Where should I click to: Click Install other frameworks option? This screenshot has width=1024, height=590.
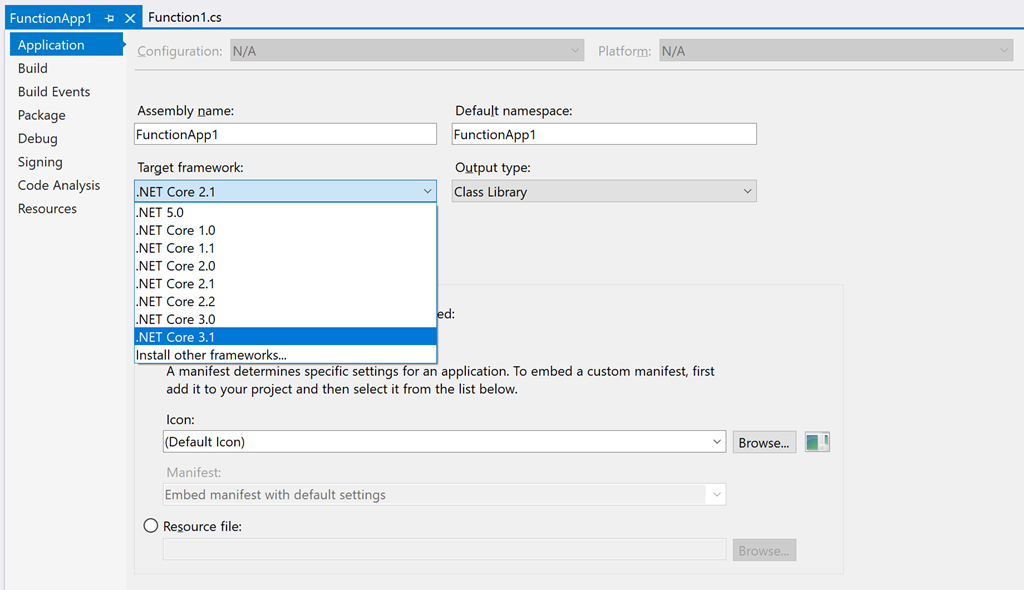[x=285, y=355]
